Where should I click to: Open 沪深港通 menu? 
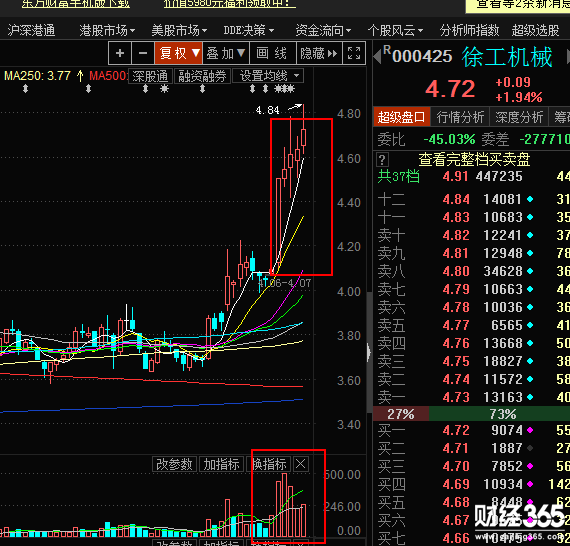click(x=31, y=30)
